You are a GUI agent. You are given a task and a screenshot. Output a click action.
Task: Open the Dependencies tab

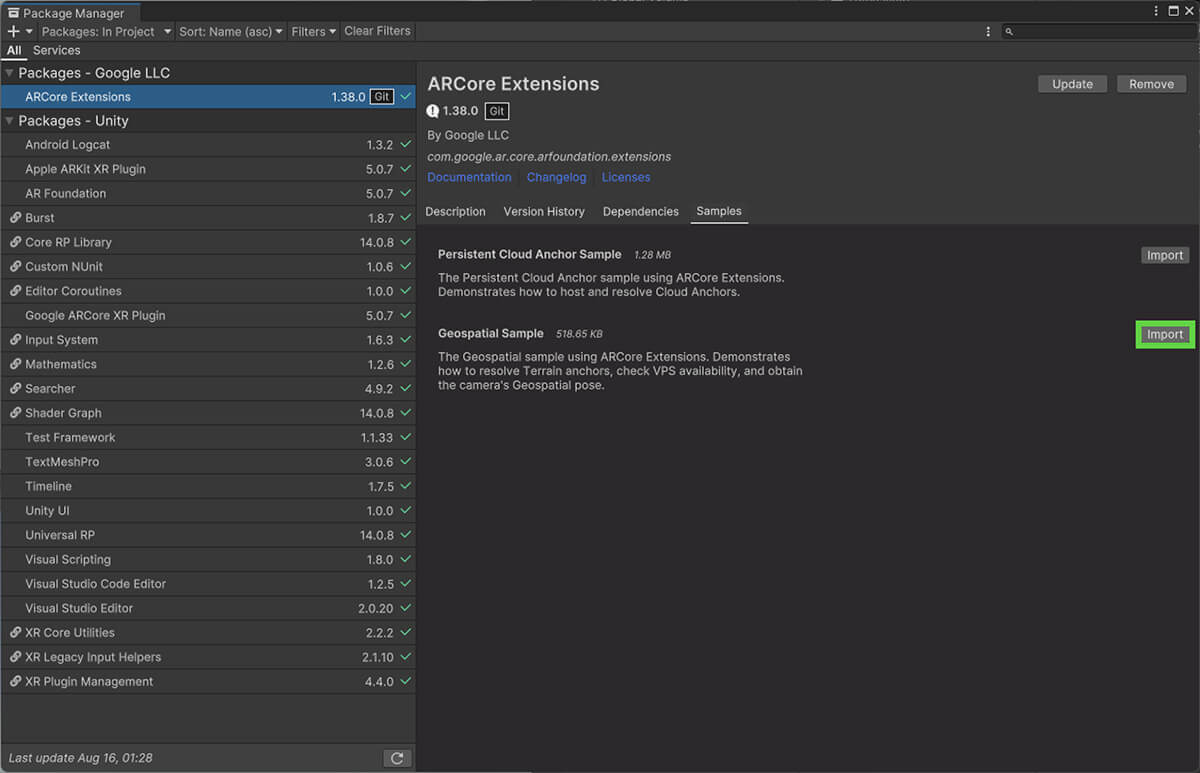pos(641,212)
